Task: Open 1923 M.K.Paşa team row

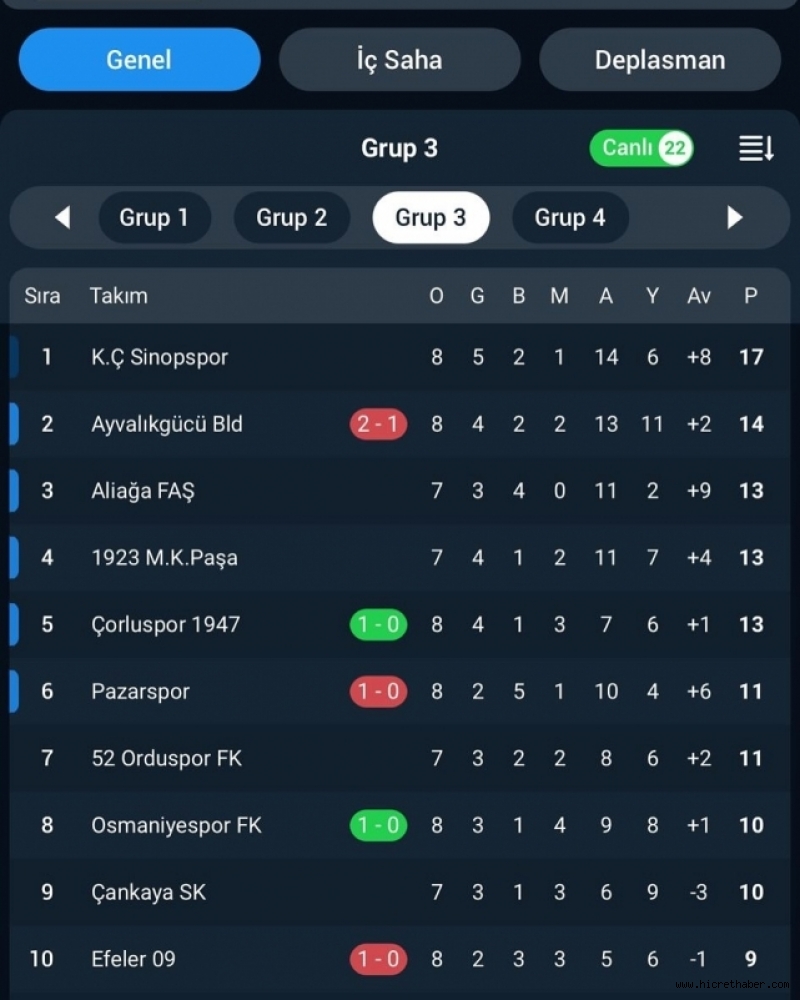Action: 400,558
